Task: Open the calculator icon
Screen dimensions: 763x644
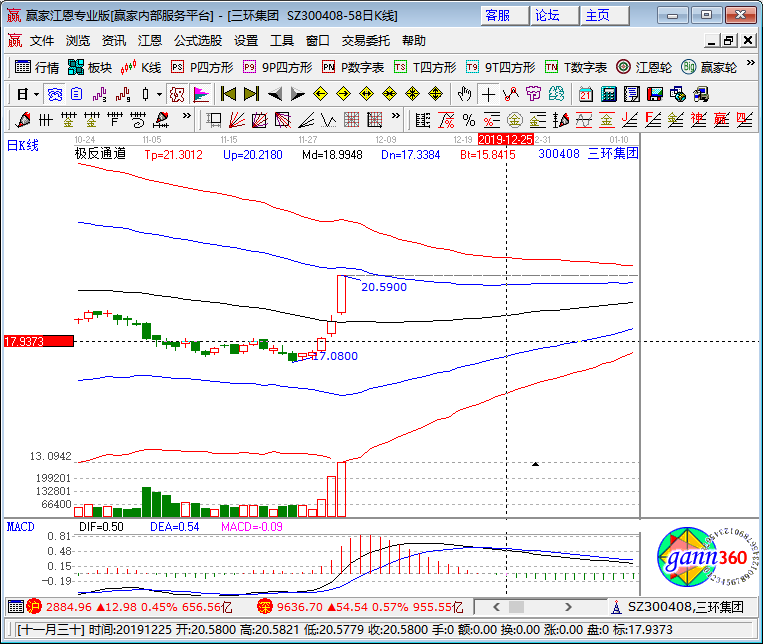Action: pos(609,94)
